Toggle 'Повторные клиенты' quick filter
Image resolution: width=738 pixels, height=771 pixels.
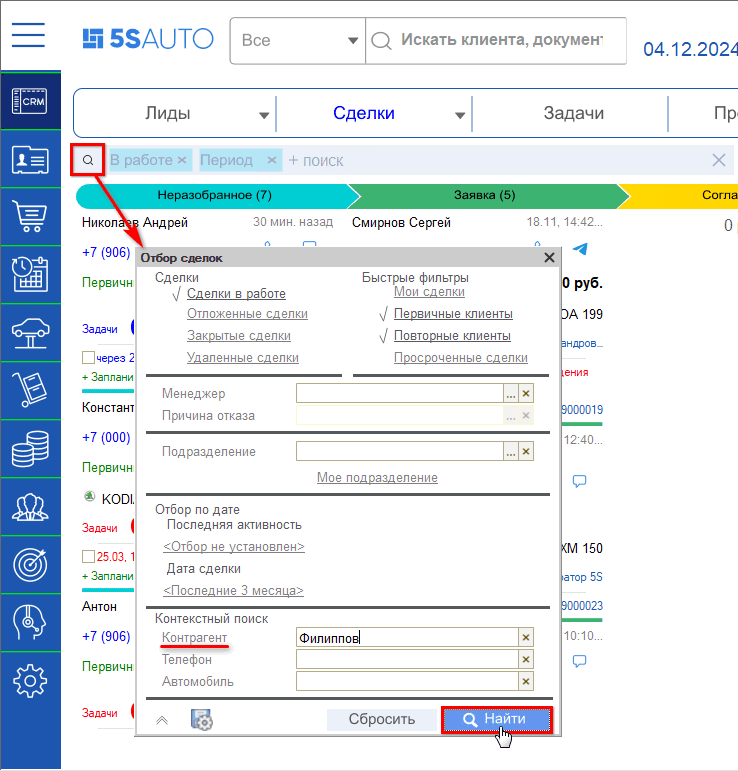click(x=452, y=336)
